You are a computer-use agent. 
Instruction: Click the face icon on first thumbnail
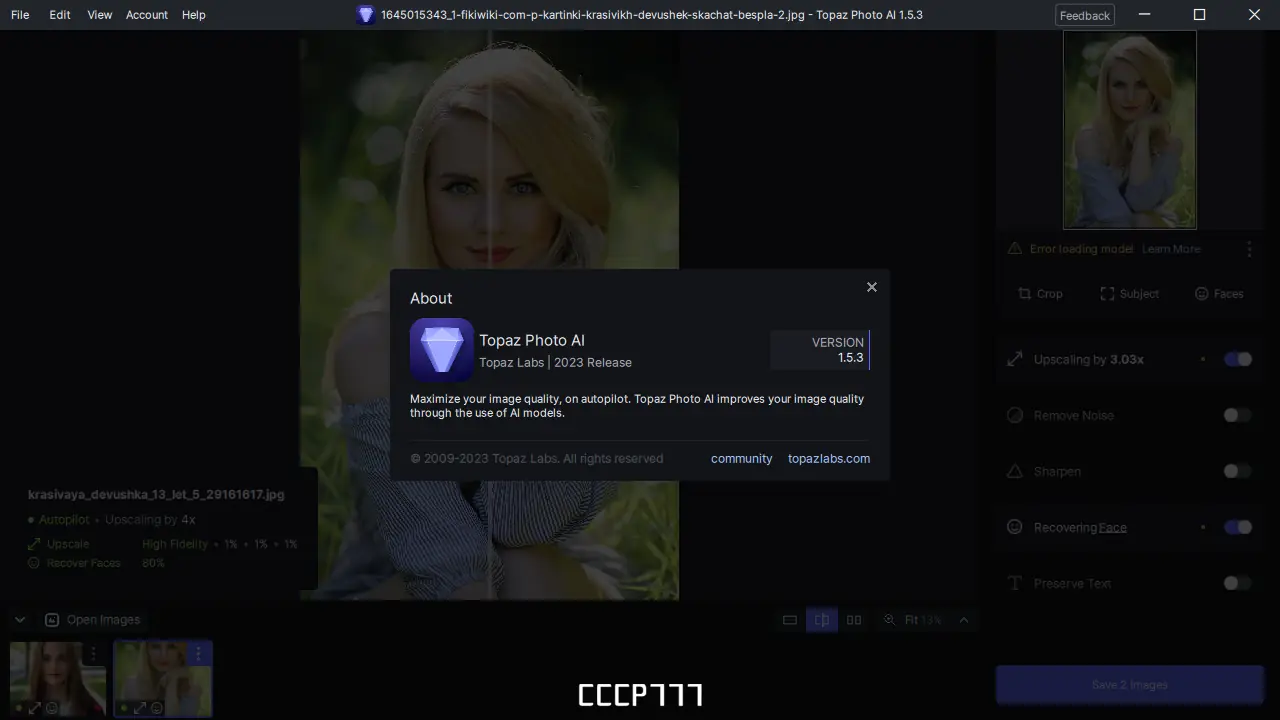pos(52,708)
